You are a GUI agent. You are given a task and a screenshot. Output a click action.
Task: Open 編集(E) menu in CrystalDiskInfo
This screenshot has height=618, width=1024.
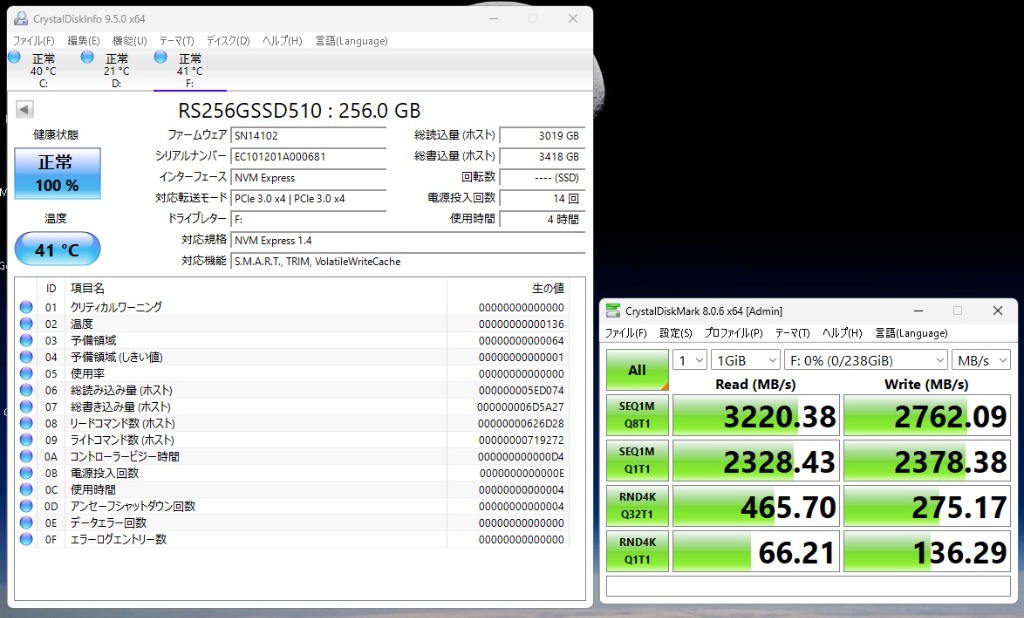tap(84, 41)
